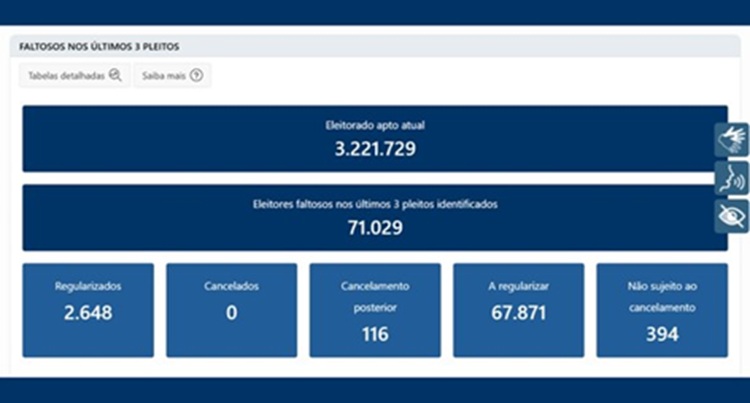Select the A regularizar card label
Image resolution: width=750 pixels, height=403 pixels.
(518, 286)
